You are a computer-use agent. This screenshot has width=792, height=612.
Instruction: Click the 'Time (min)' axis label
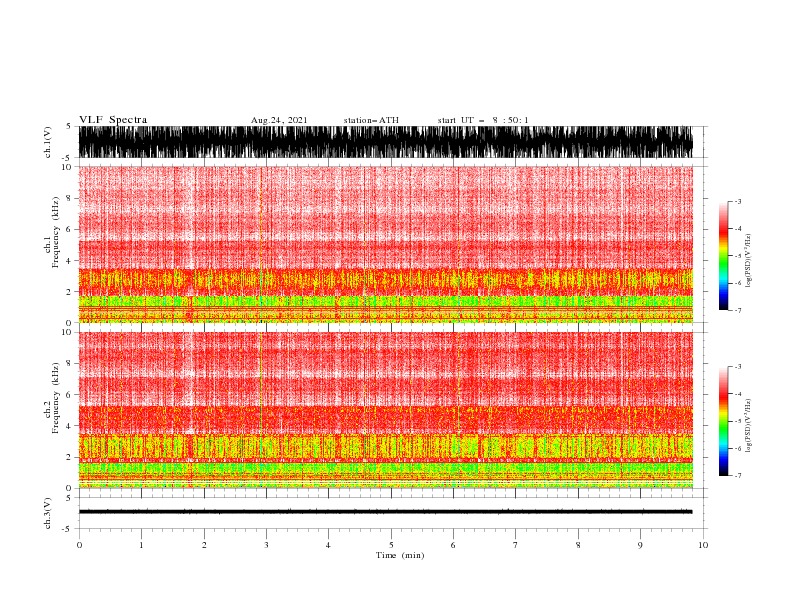pos(400,555)
